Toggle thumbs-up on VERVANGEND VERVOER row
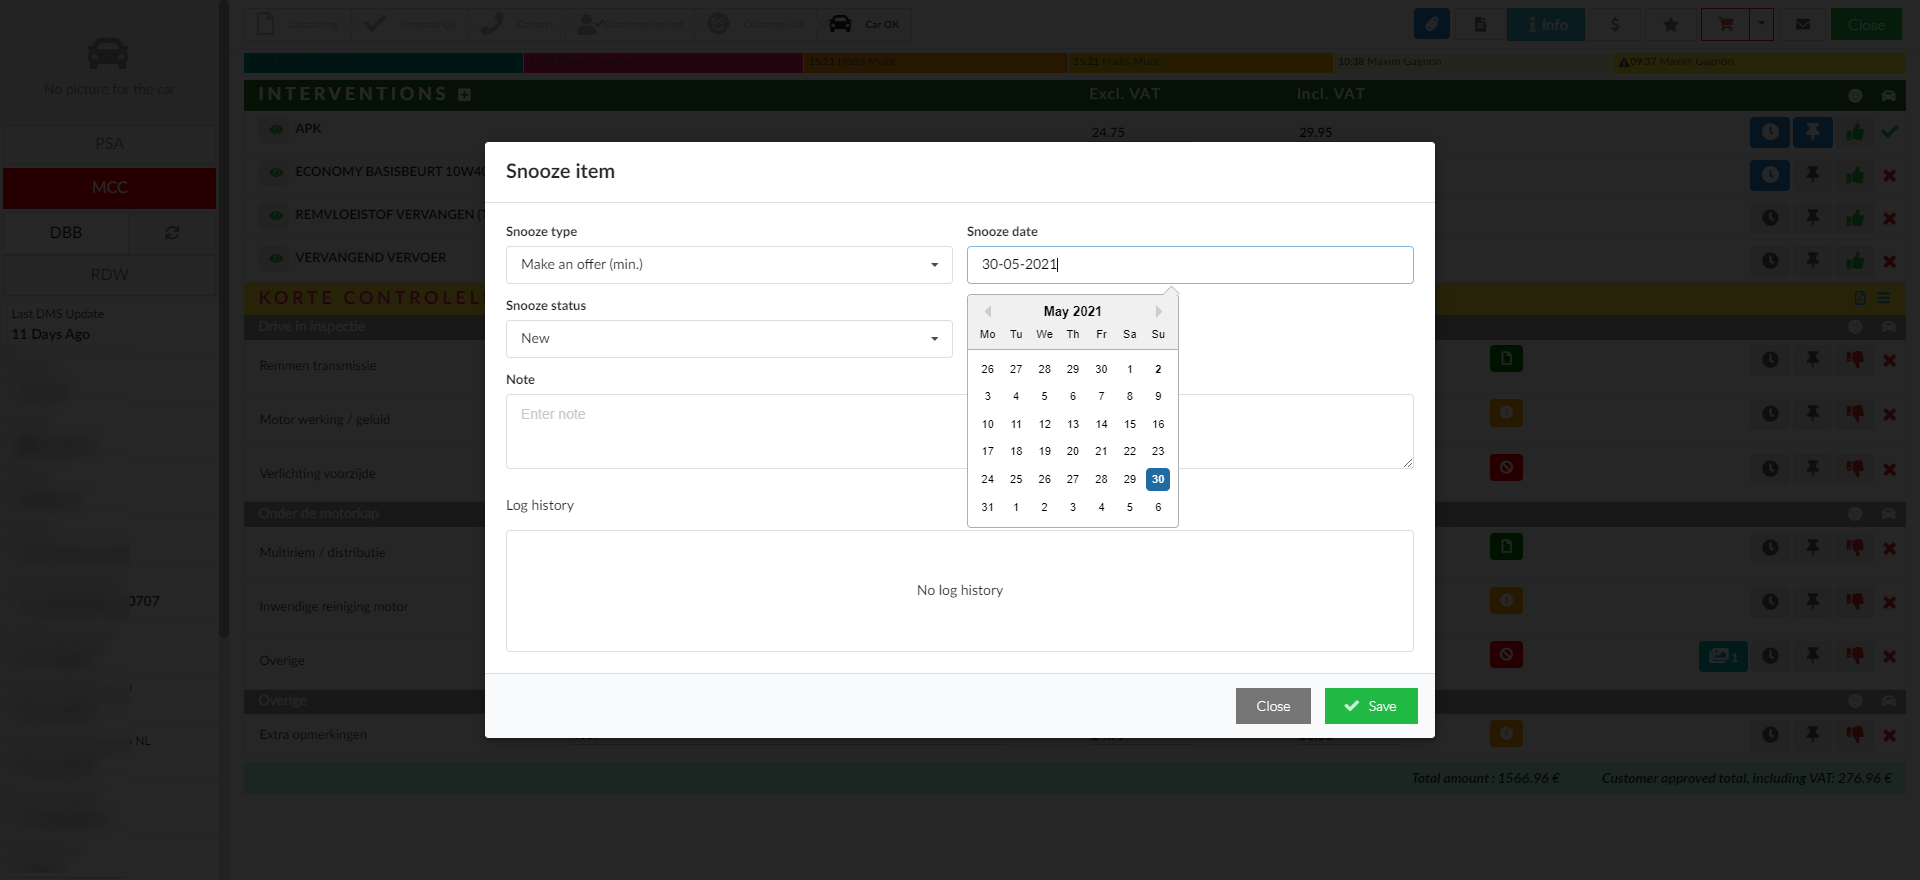This screenshot has width=1920, height=880. (1855, 261)
